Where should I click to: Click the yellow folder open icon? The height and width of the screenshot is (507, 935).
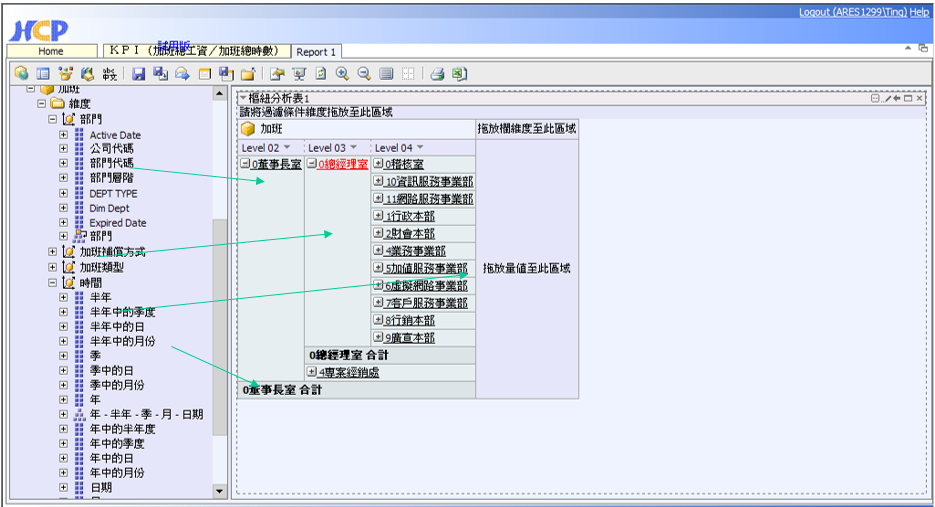pyautogui.click(x=248, y=73)
